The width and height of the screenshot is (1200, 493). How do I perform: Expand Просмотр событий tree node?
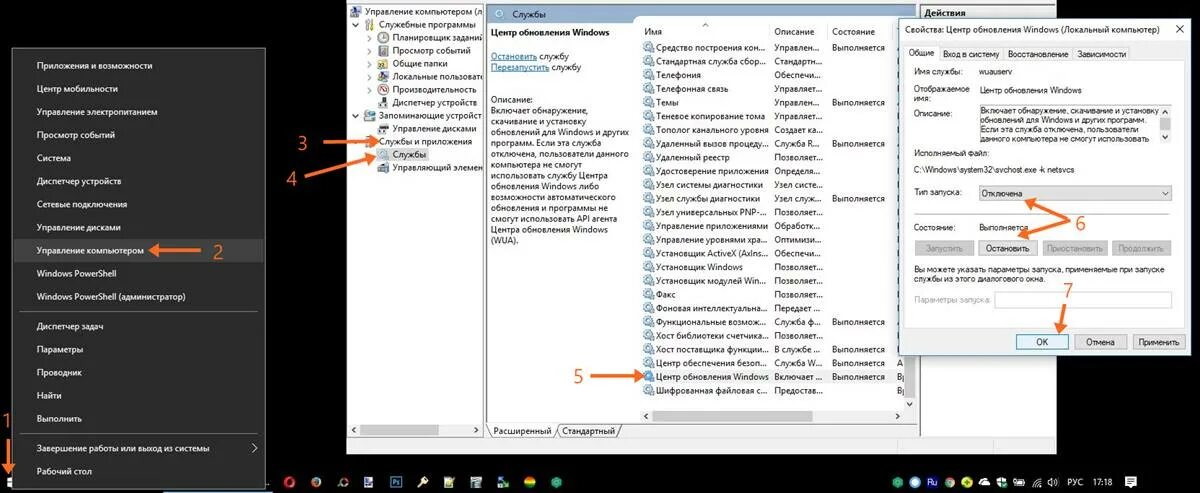coord(369,50)
